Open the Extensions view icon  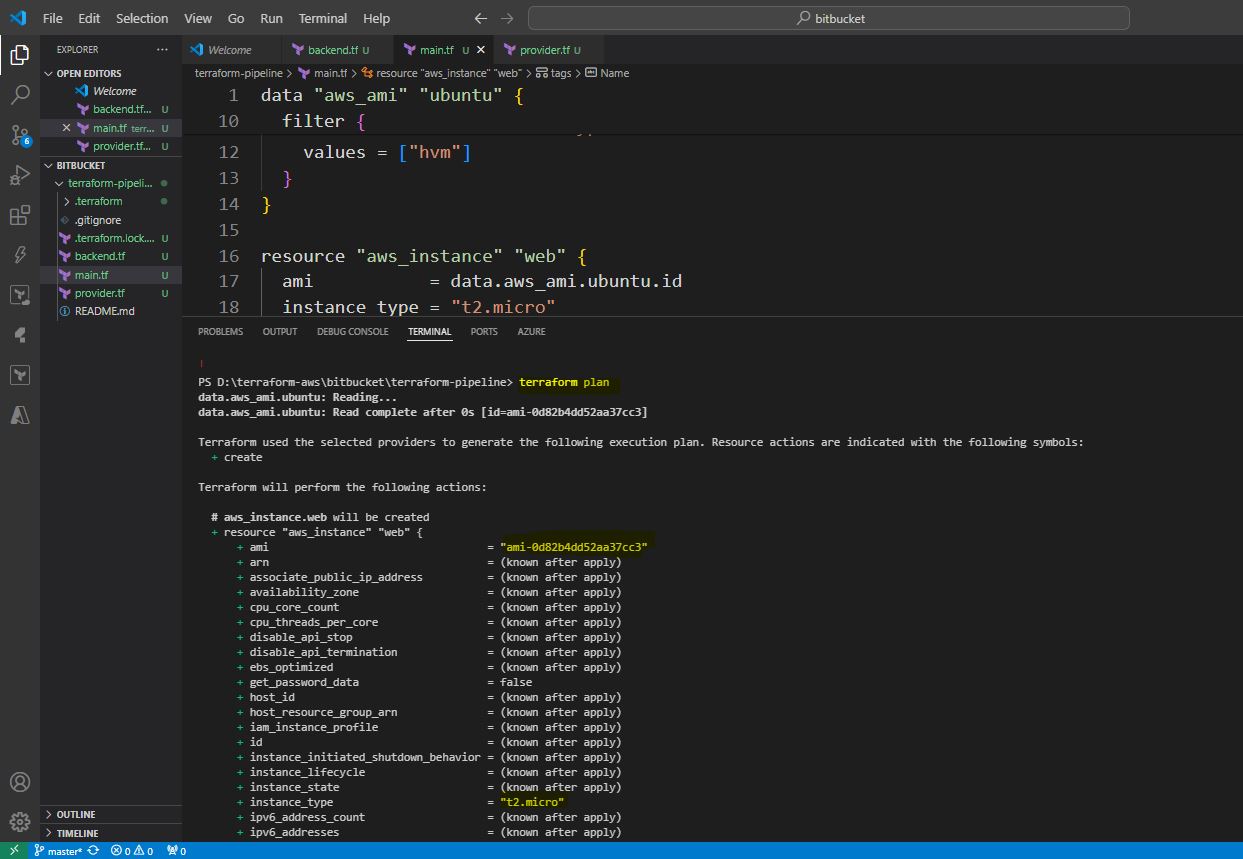[x=19, y=216]
